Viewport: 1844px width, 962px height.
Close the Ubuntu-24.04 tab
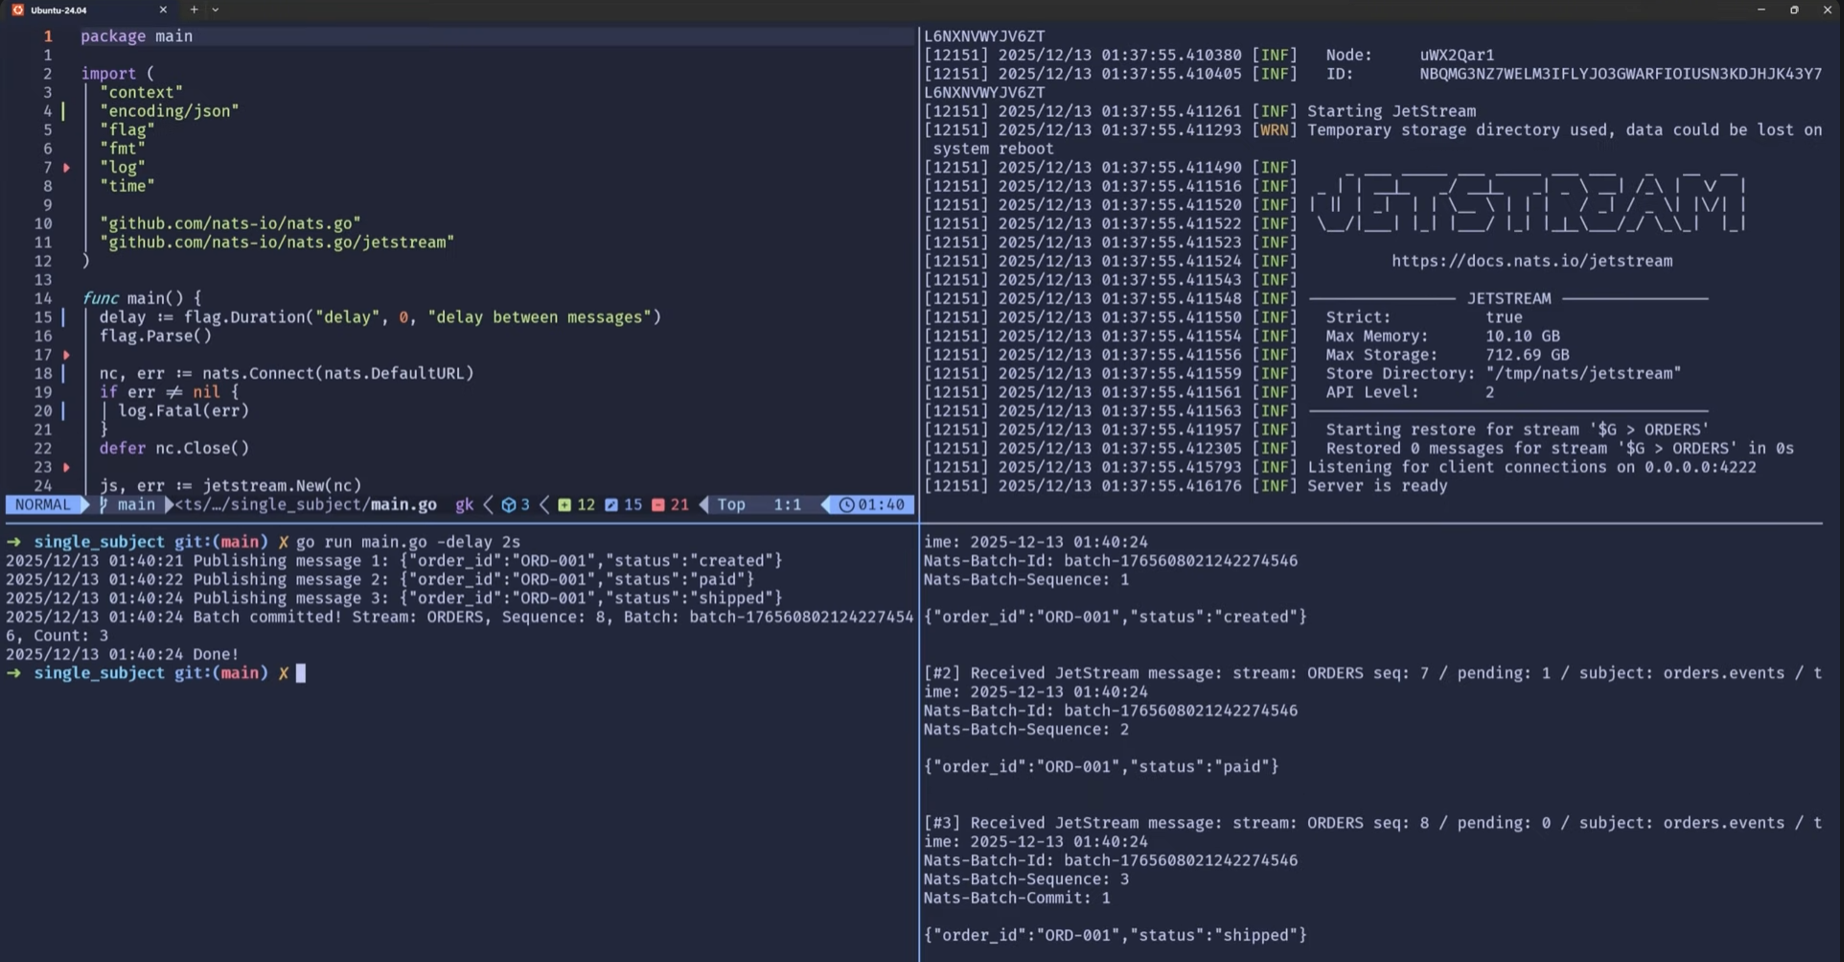click(x=163, y=10)
